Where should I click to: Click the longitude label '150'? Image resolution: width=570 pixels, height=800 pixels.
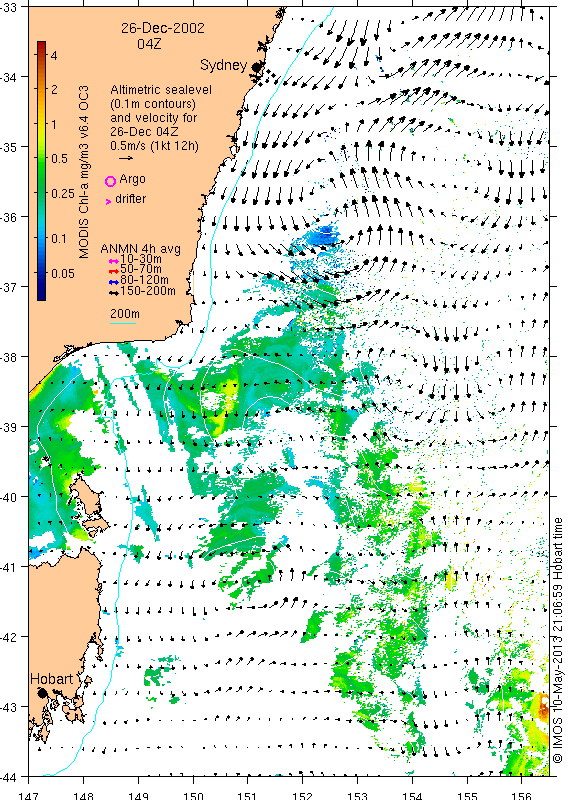coord(193,796)
